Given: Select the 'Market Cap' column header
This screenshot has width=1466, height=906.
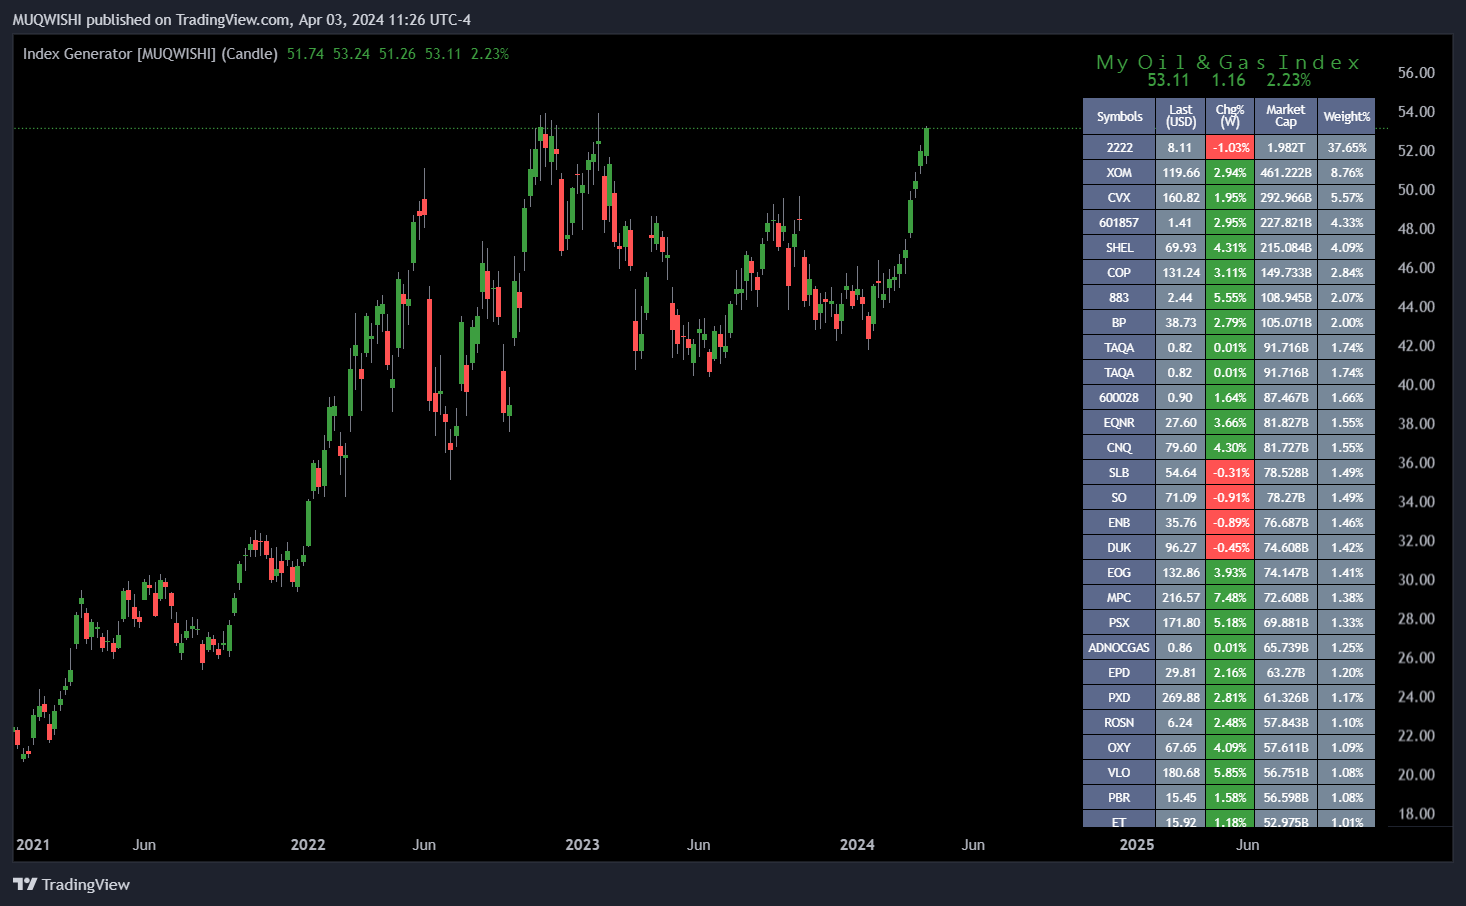Looking at the screenshot, I should (x=1286, y=116).
